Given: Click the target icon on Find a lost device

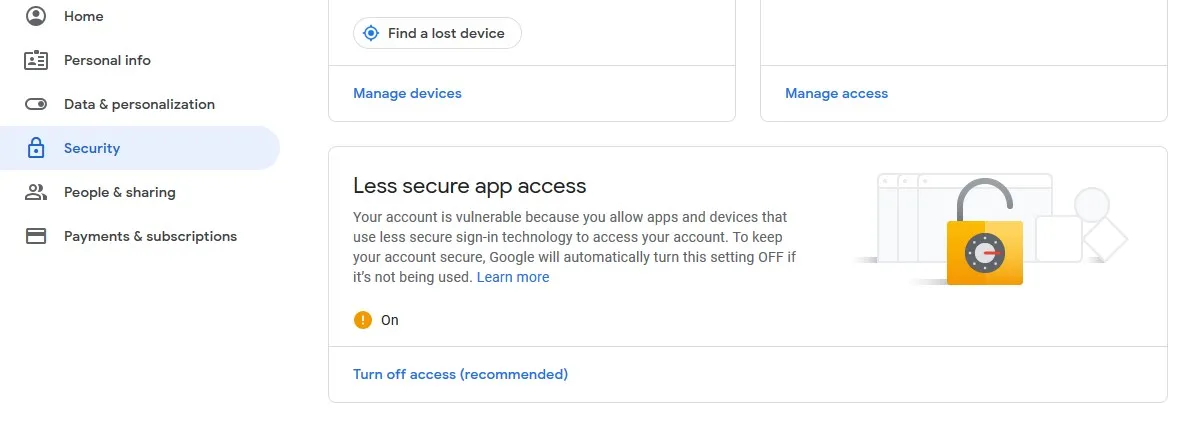Looking at the screenshot, I should pos(371,33).
